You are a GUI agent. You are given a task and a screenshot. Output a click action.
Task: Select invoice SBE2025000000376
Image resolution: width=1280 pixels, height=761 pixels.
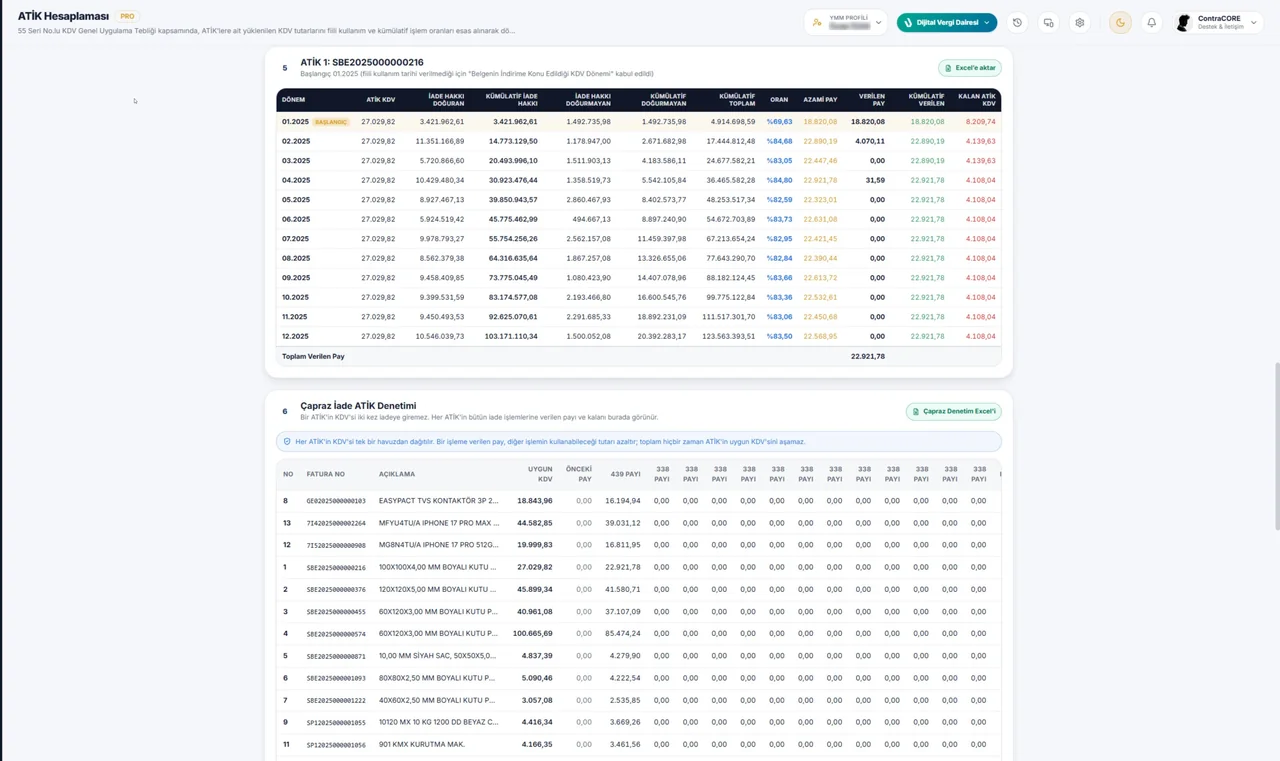(x=336, y=590)
